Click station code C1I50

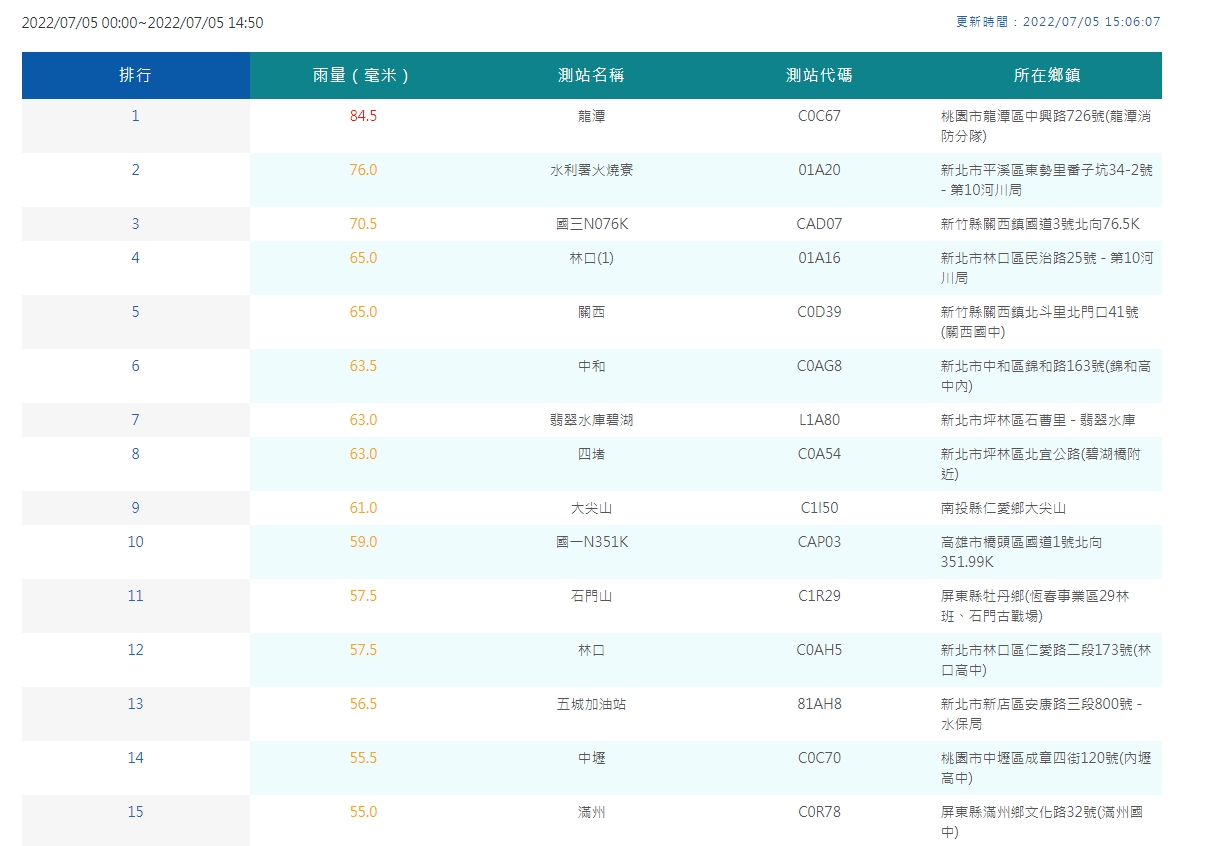coord(819,508)
